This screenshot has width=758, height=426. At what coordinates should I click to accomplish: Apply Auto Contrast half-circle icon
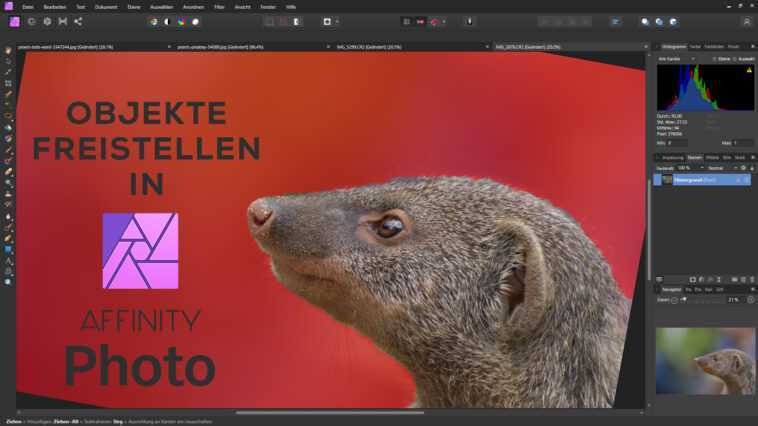click(167, 22)
